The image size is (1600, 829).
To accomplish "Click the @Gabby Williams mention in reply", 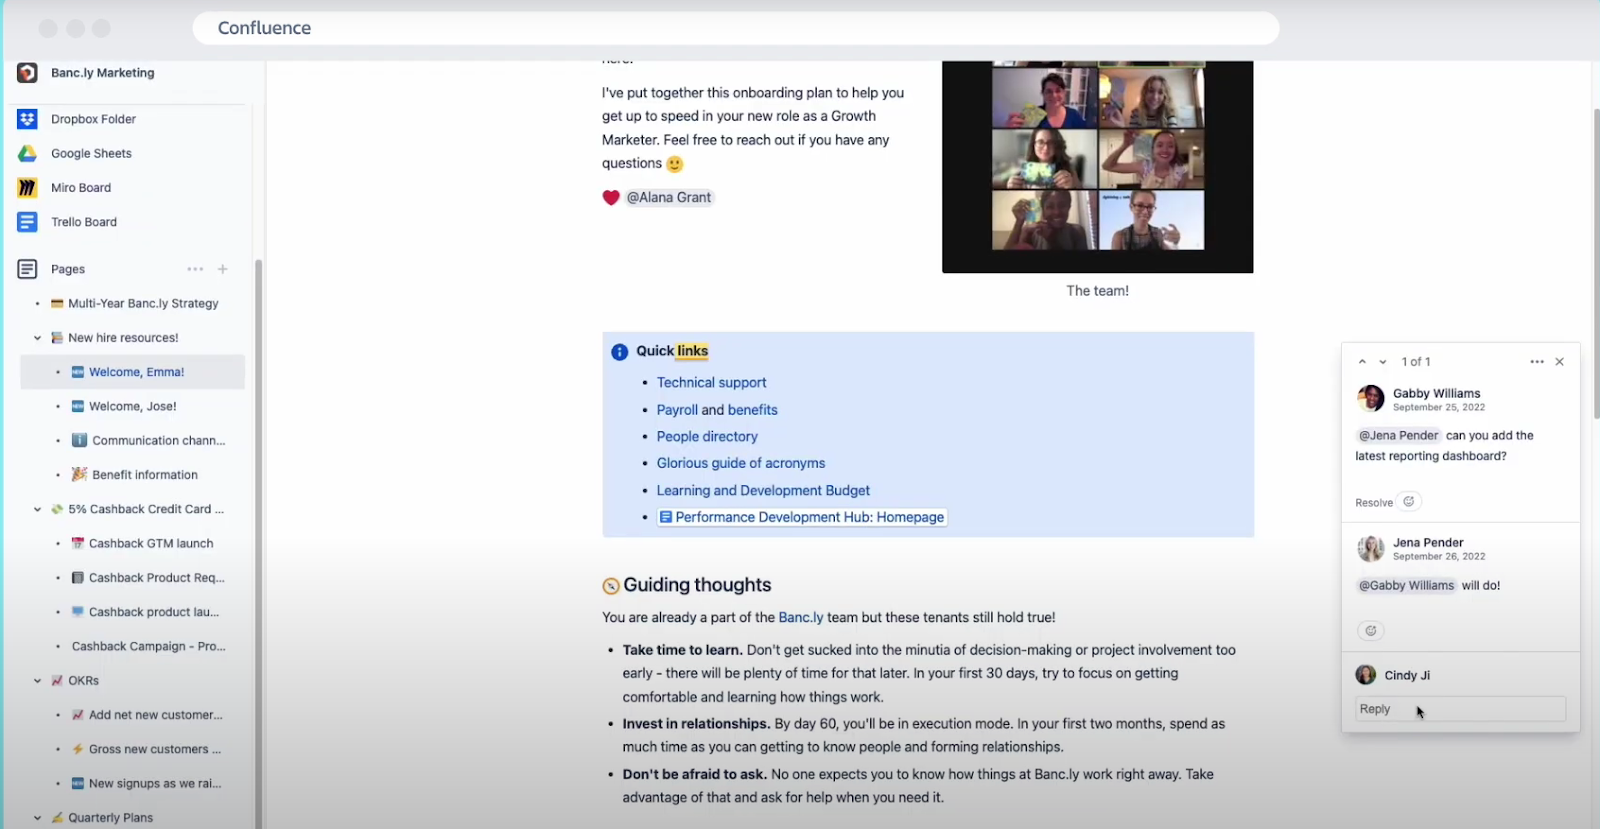I will (x=1406, y=586).
